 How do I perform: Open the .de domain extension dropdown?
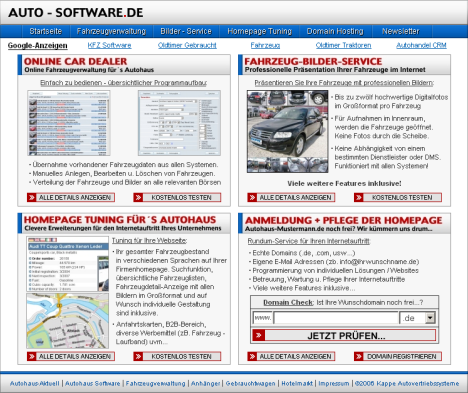pyautogui.click(x=418, y=318)
